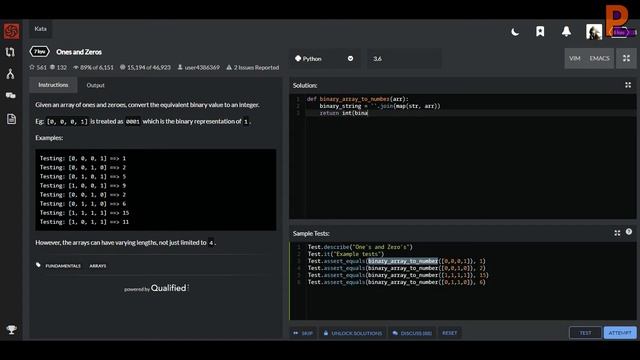
Task: Open the powered by Qualified link
Action: pyautogui.click(x=156, y=288)
